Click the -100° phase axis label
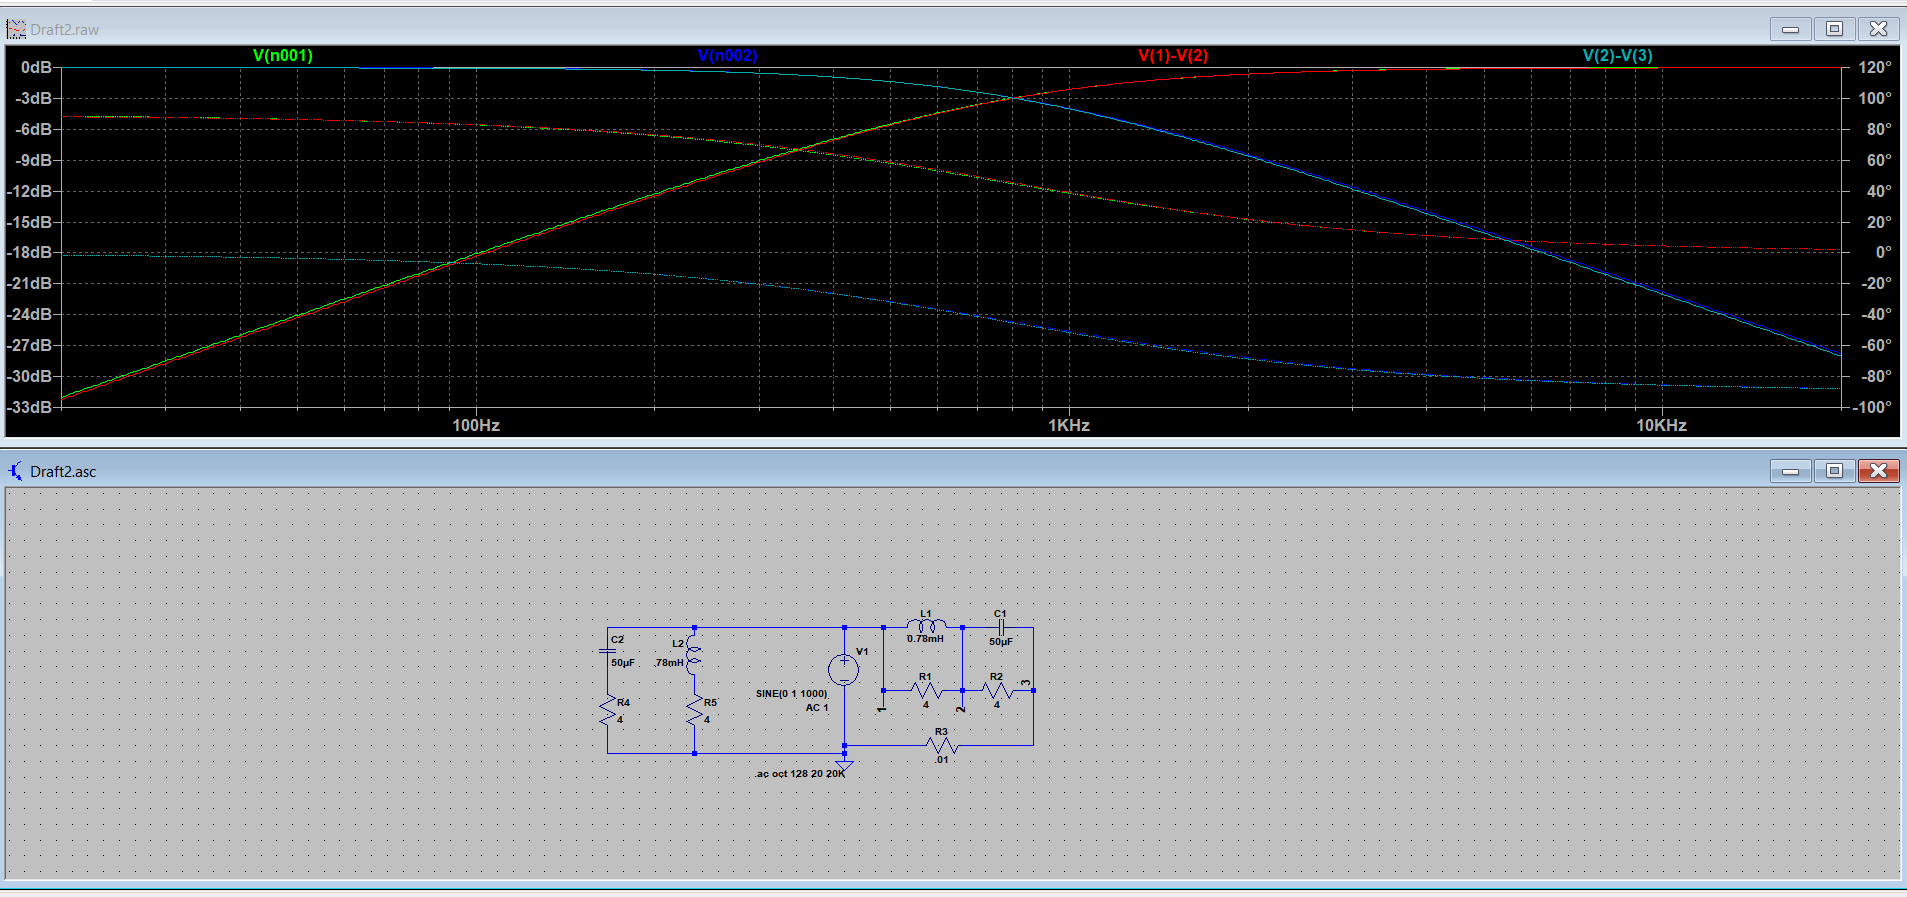The height and width of the screenshot is (897, 1907). [1872, 407]
